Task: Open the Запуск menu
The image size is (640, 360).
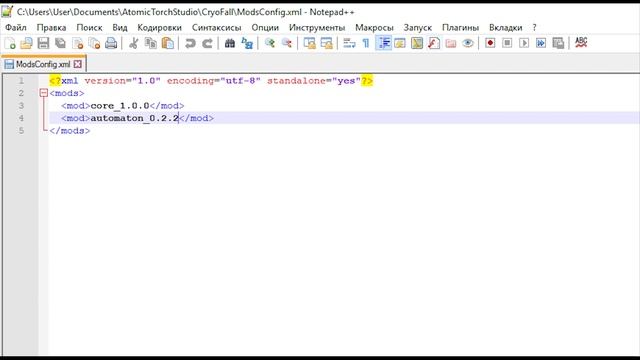Action: (x=418, y=27)
